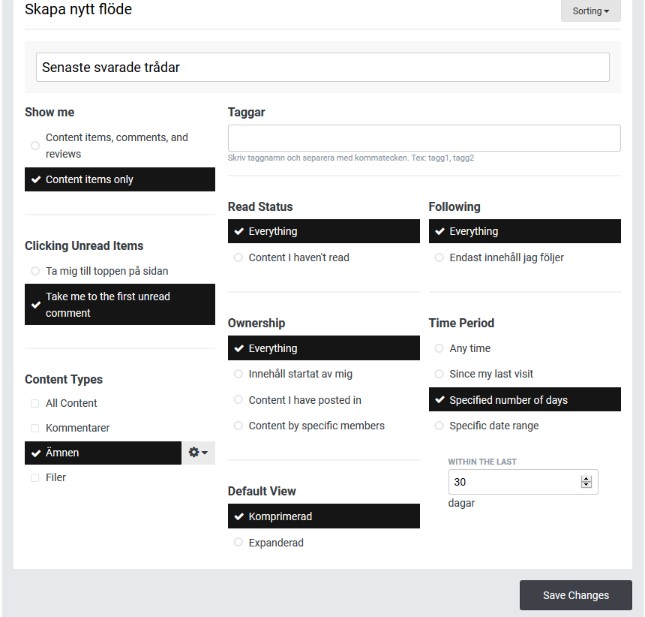This screenshot has width=645, height=617.
Task: Select Content I haven't read
Action: (298, 257)
